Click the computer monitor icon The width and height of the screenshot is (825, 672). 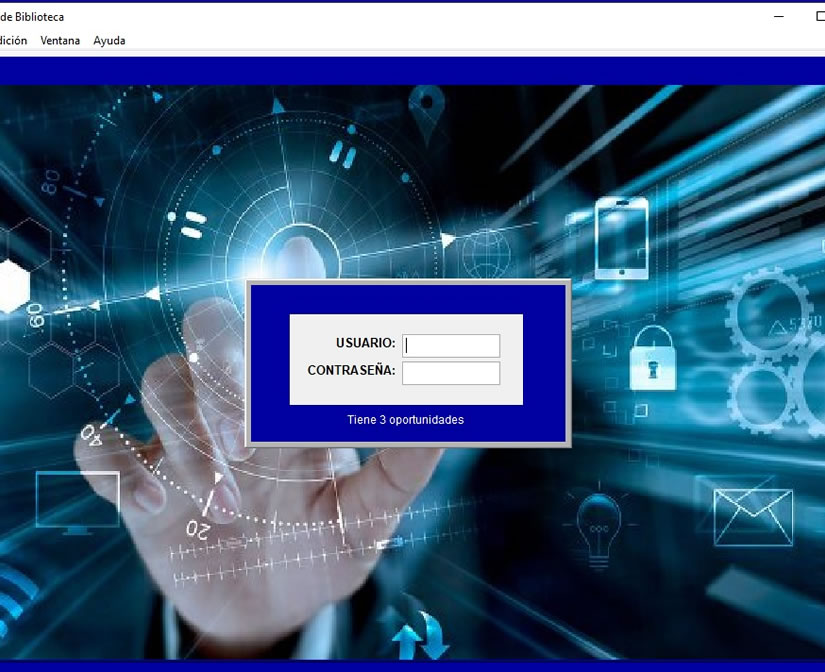click(77, 502)
